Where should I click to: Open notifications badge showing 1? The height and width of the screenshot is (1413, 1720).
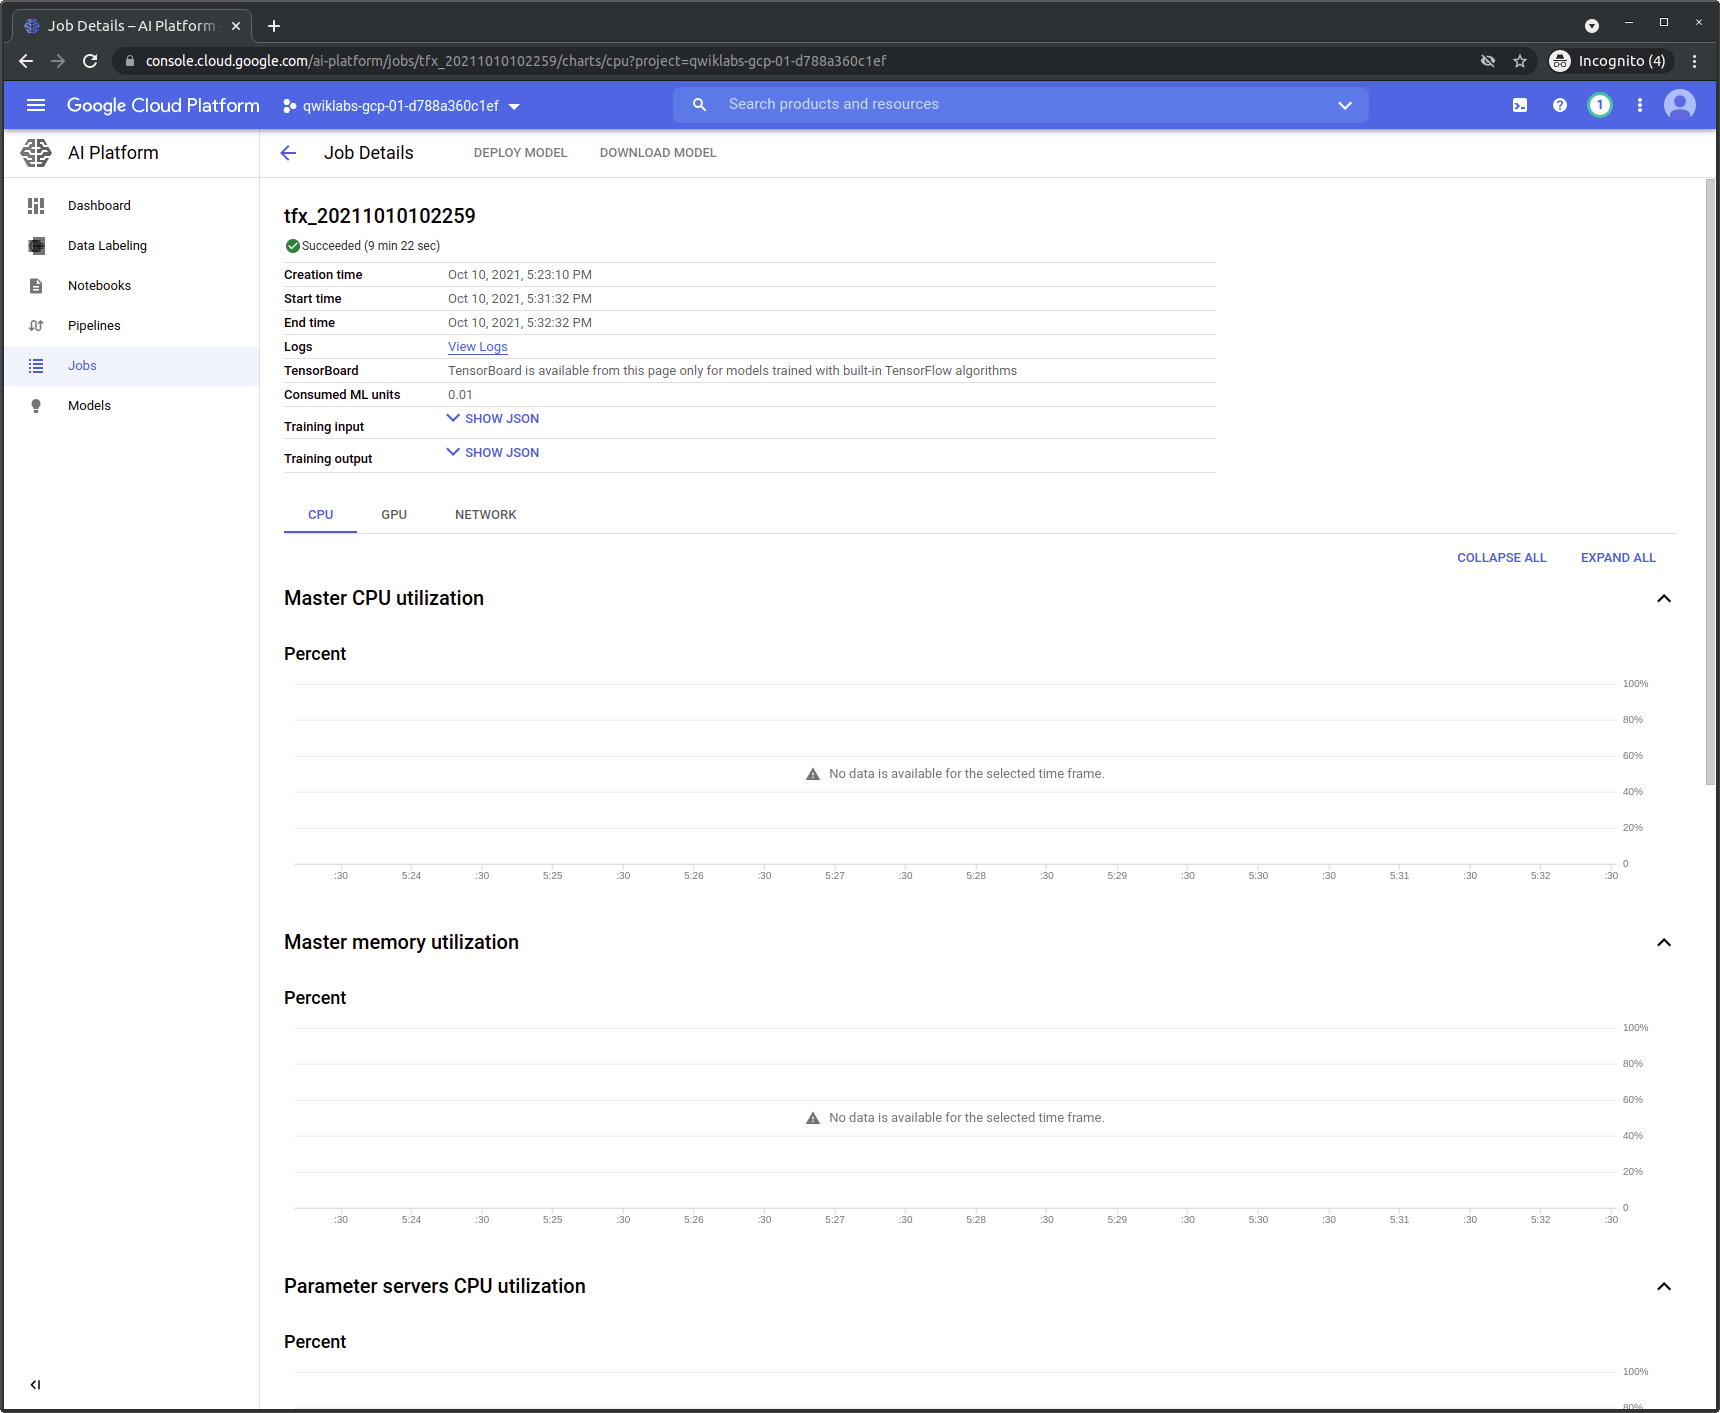tap(1600, 105)
